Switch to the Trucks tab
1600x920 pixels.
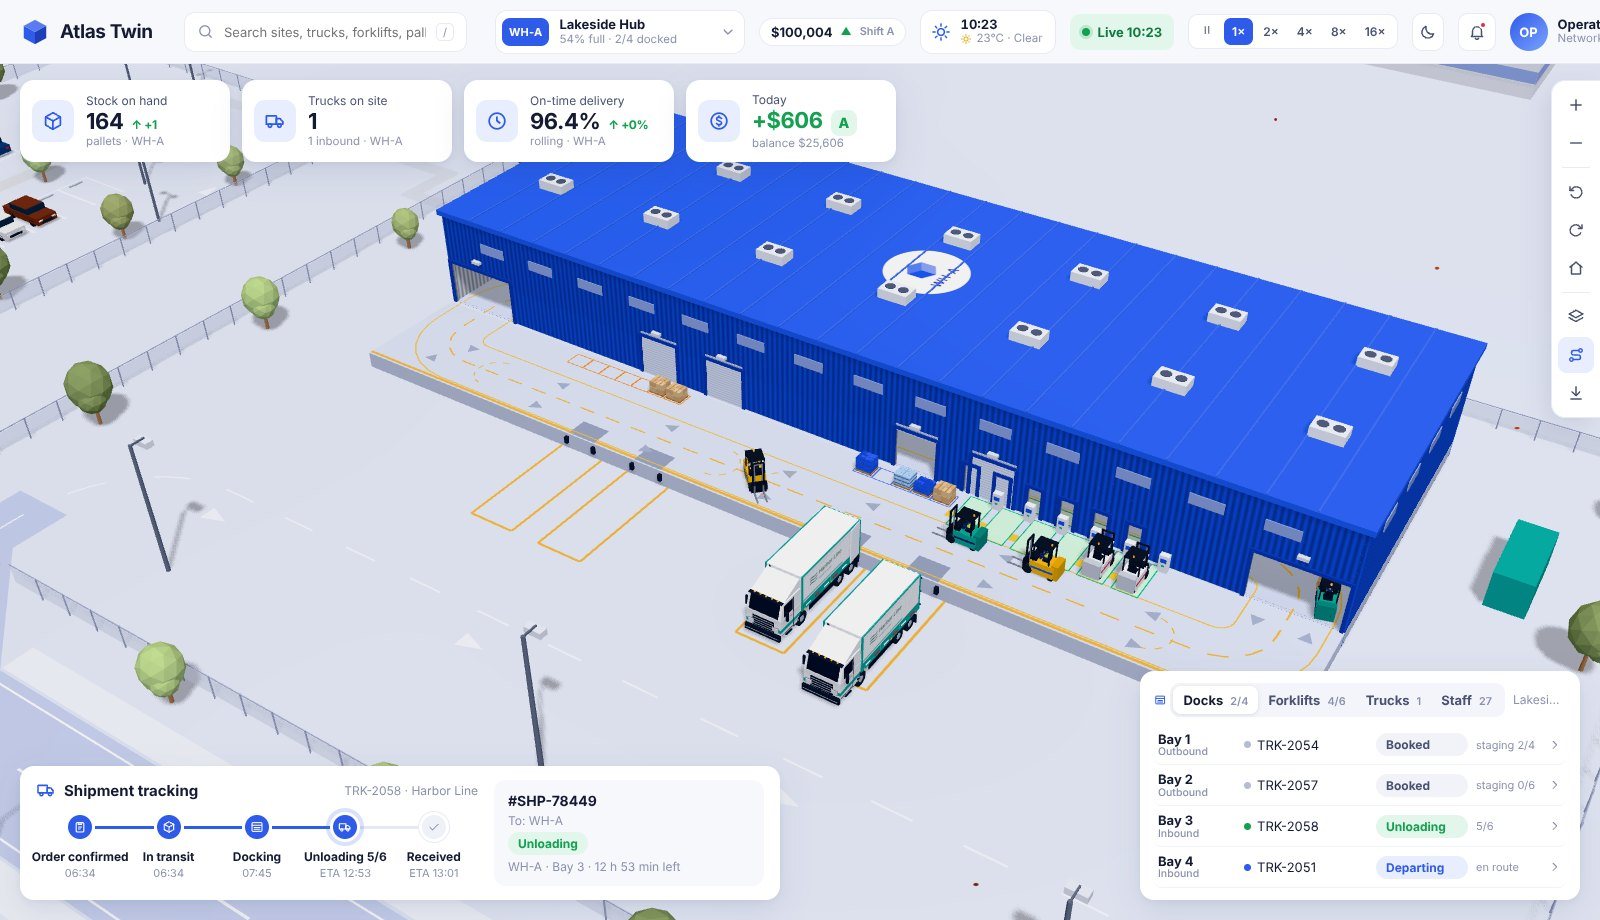pyautogui.click(x=1393, y=700)
